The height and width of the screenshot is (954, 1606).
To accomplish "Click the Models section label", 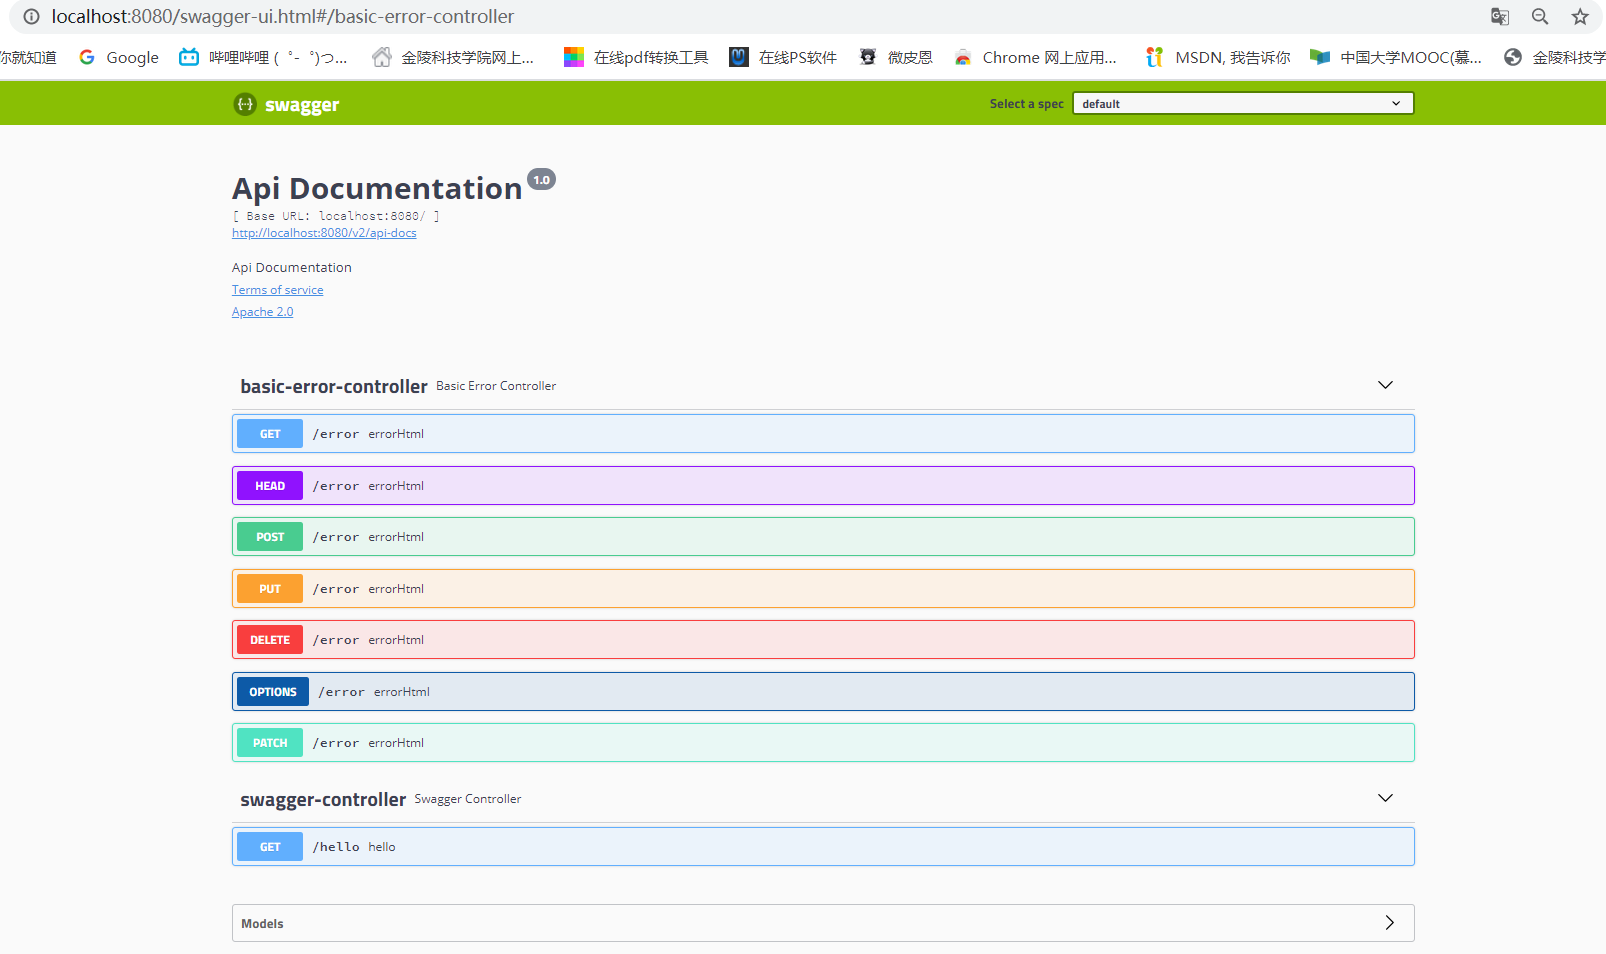I will point(262,924).
